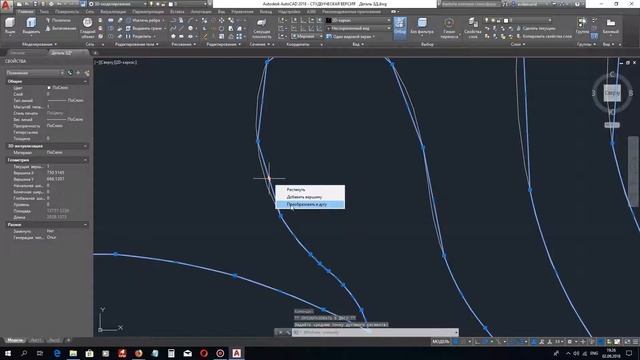
Task: Click Make Current (Сделать текущим) layer button
Action: 536,28
